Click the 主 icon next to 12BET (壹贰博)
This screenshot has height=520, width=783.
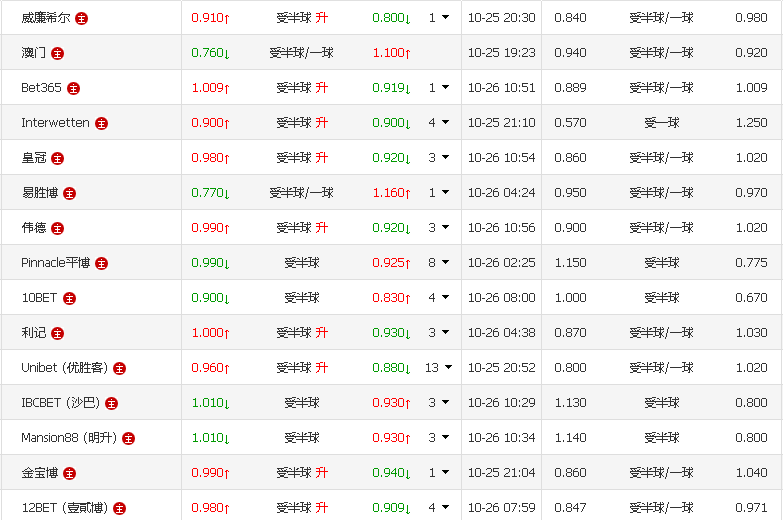coord(119,508)
